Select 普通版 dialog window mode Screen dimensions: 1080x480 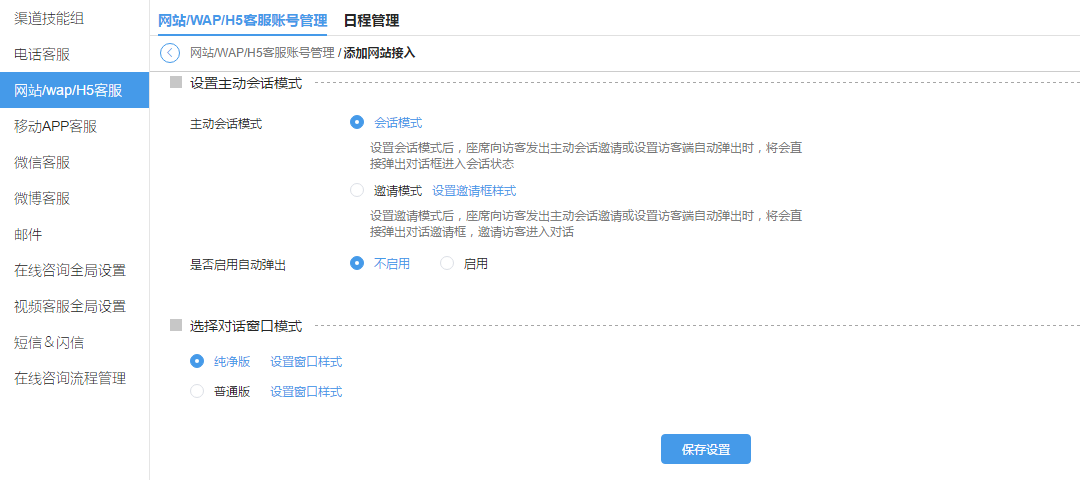(x=197, y=391)
